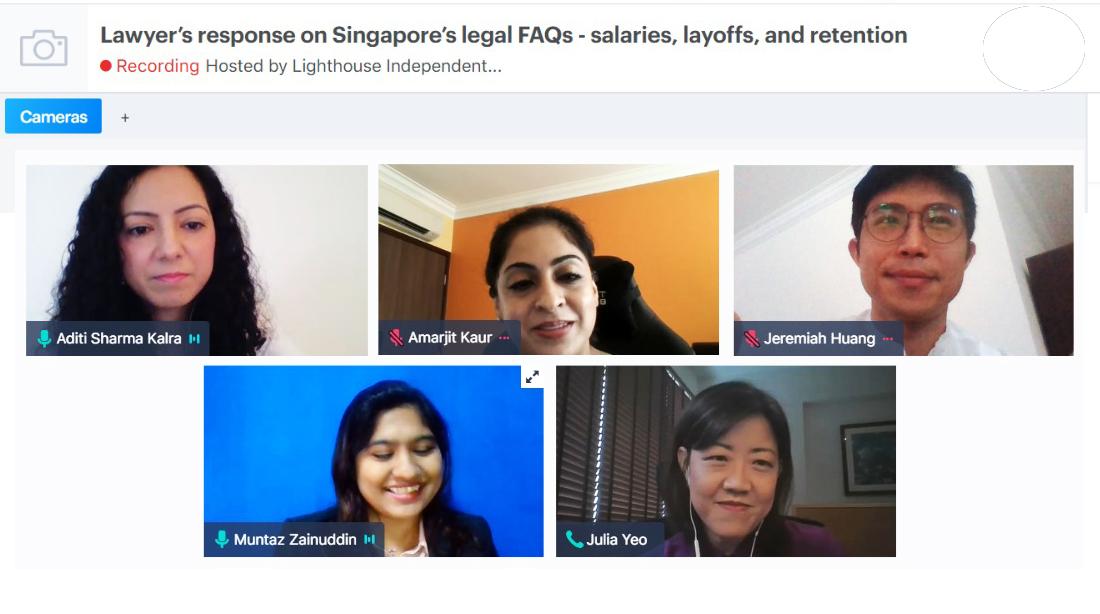Click the red Recording indicator

[150, 66]
